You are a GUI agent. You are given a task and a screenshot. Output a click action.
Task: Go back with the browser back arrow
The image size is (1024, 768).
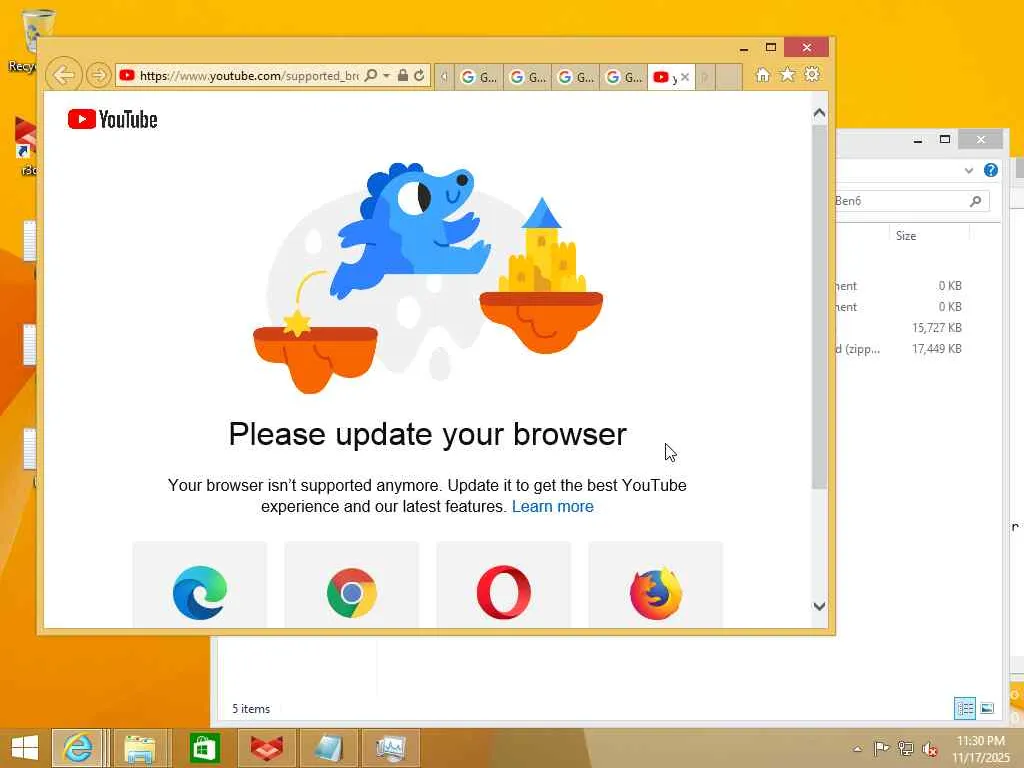coord(63,75)
